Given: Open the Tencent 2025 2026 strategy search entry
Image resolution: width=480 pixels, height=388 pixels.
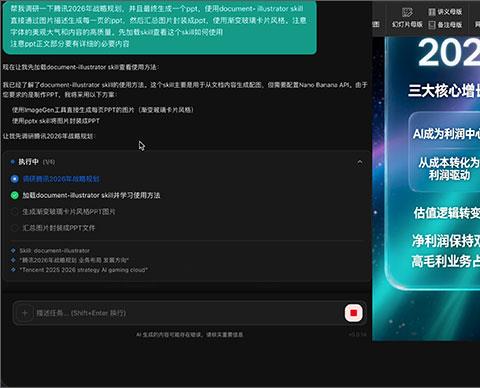Looking at the screenshot, I should coord(83,270).
